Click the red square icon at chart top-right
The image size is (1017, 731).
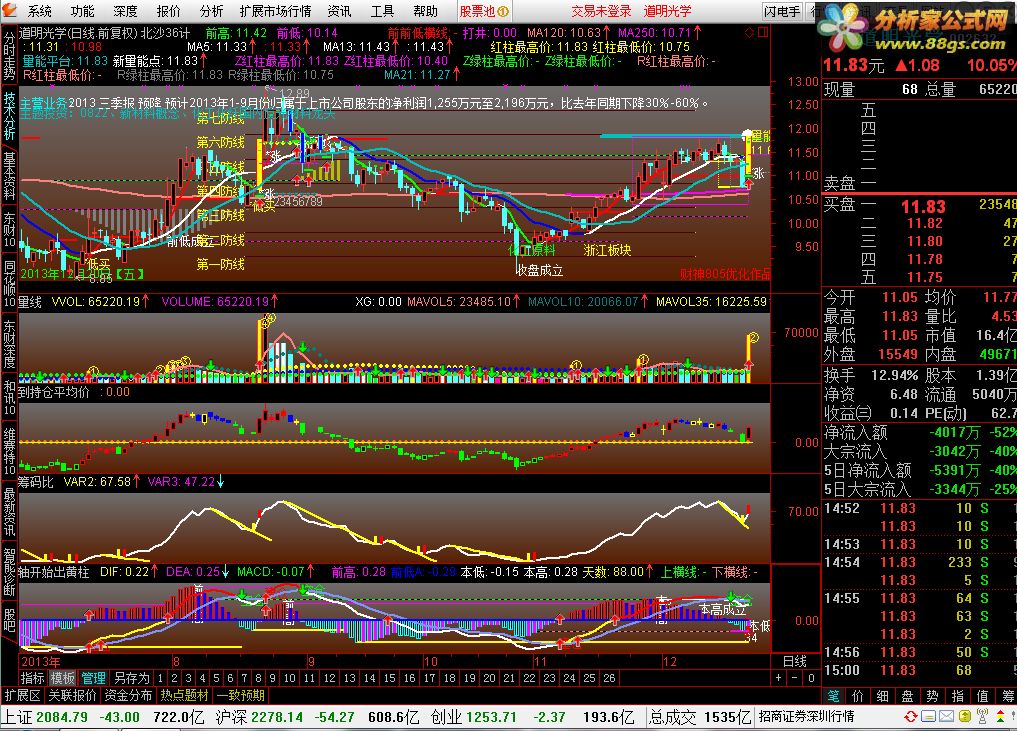763,32
